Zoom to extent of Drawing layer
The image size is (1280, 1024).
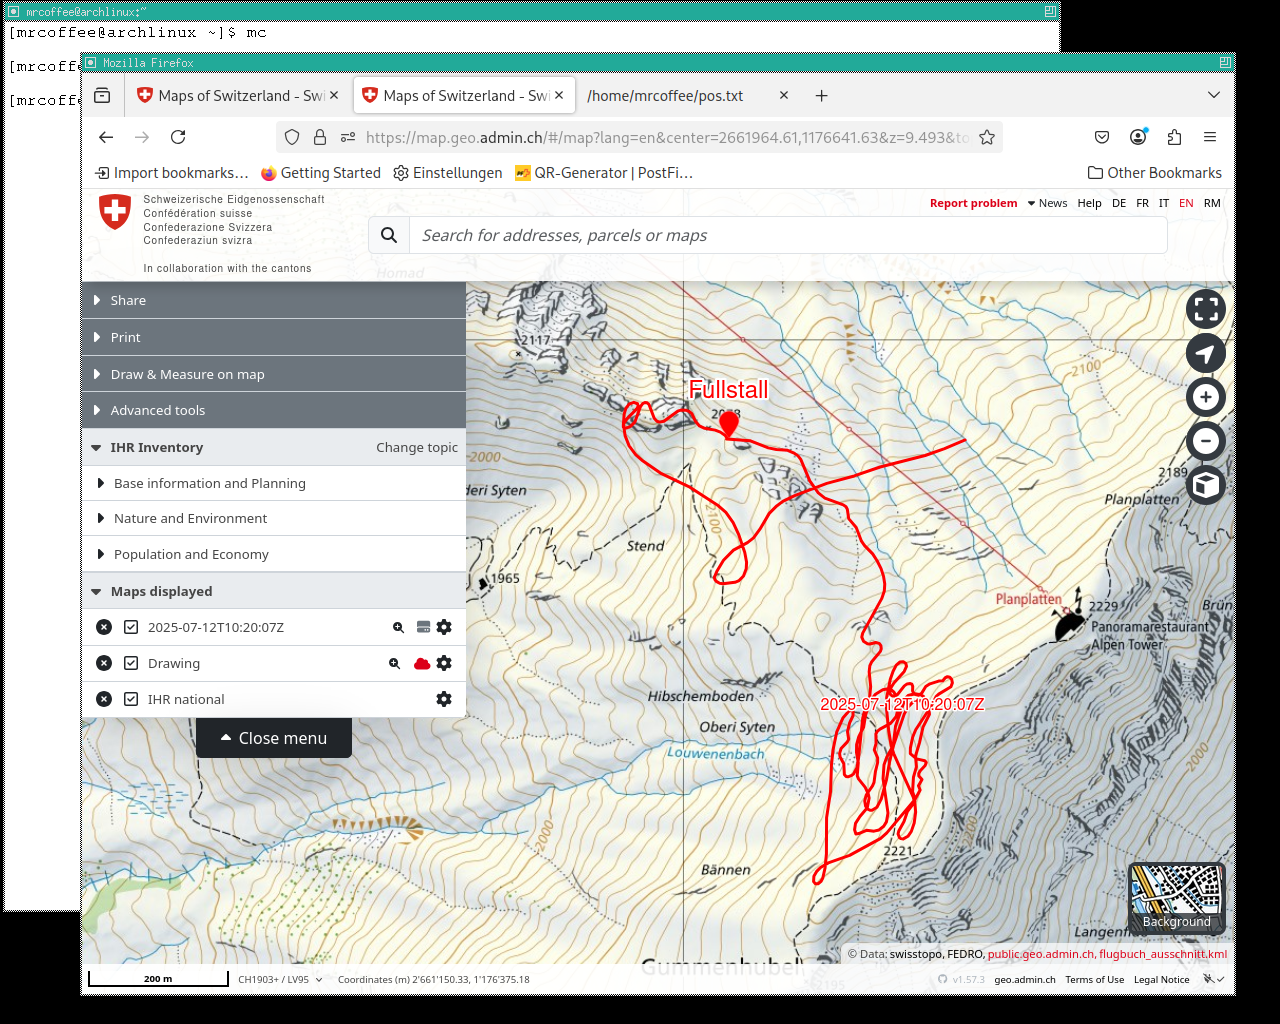click(x=395, y=663)
